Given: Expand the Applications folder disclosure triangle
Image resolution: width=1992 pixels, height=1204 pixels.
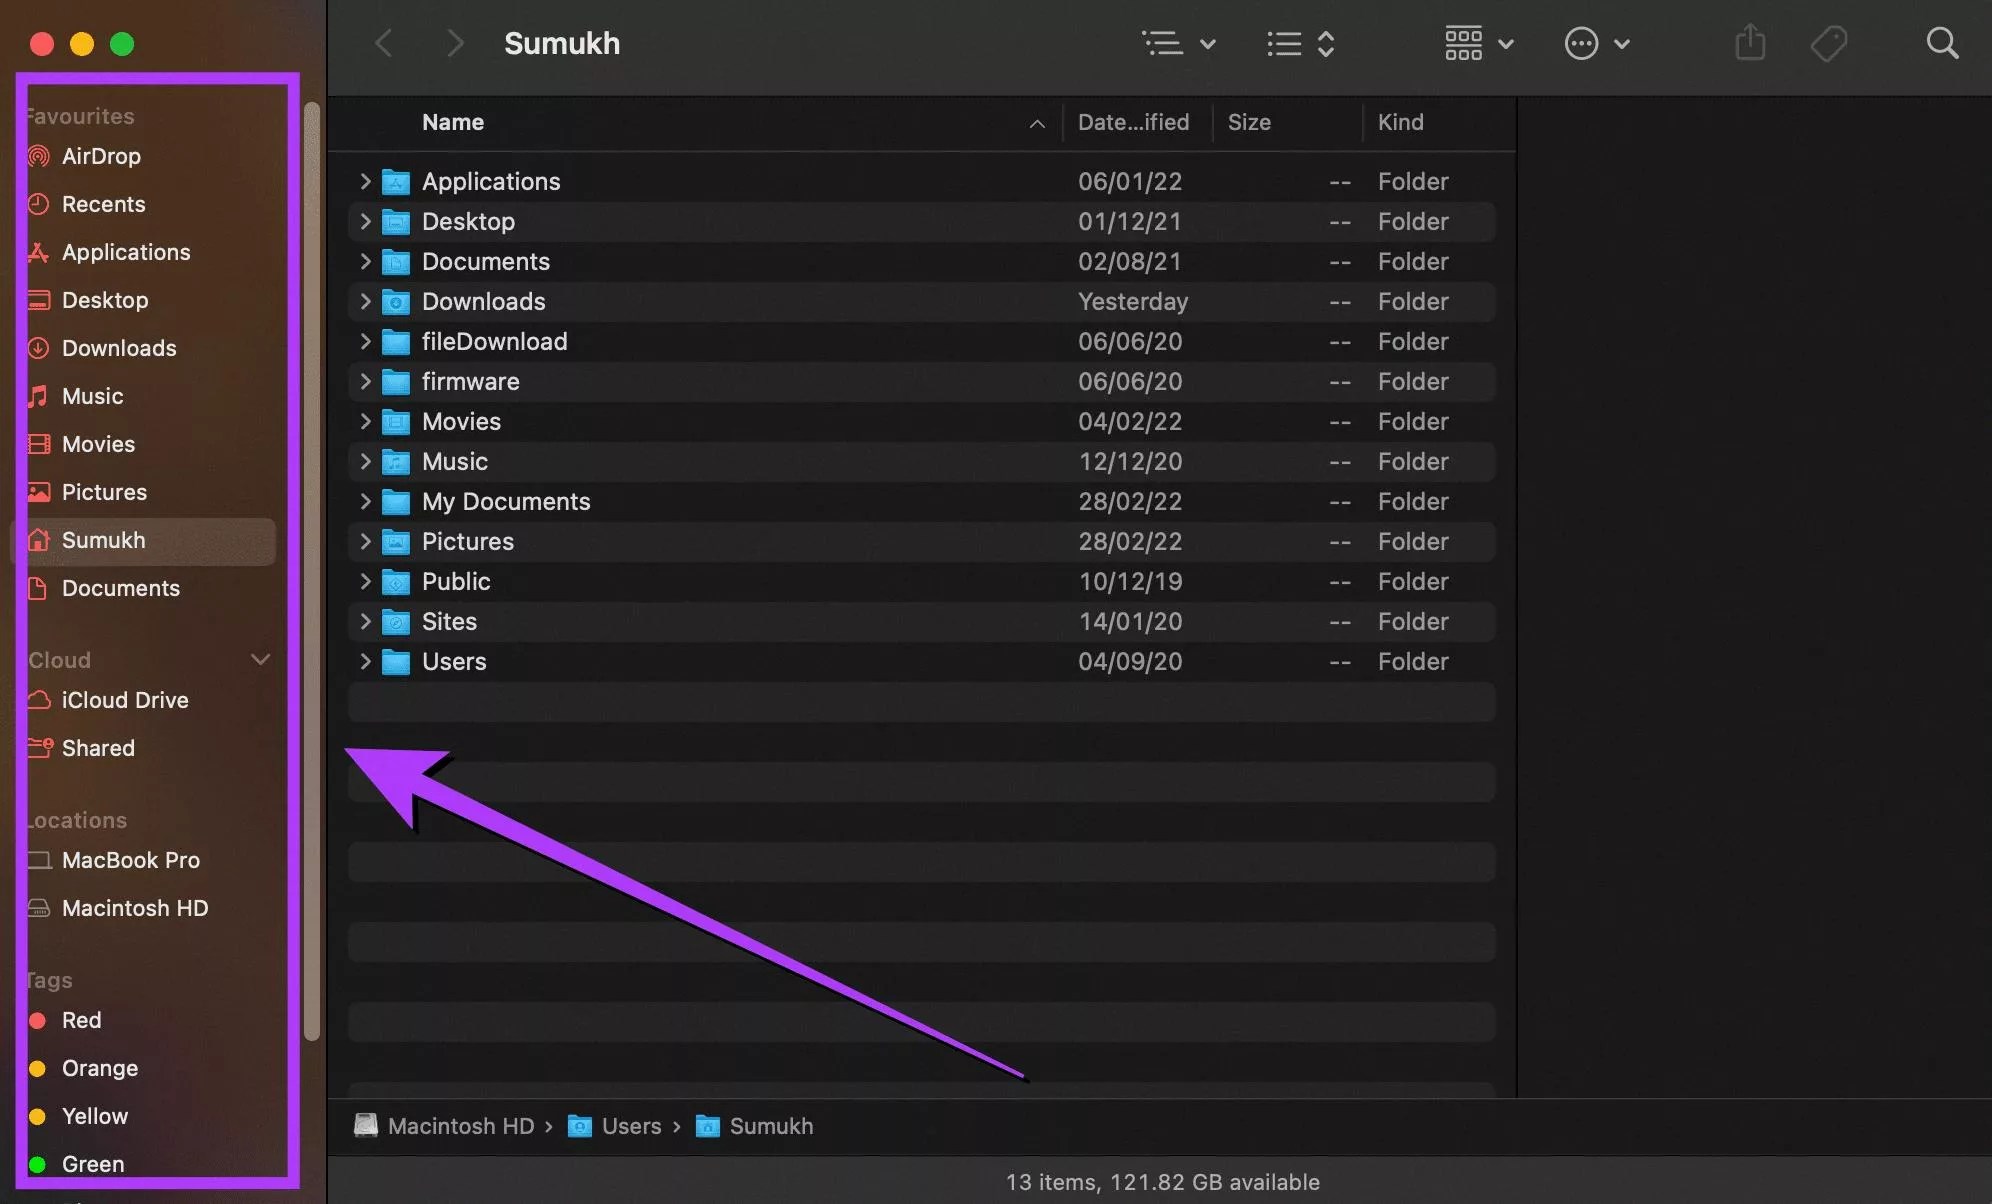Looking at the screenshot, I should [x=364, y=181].
